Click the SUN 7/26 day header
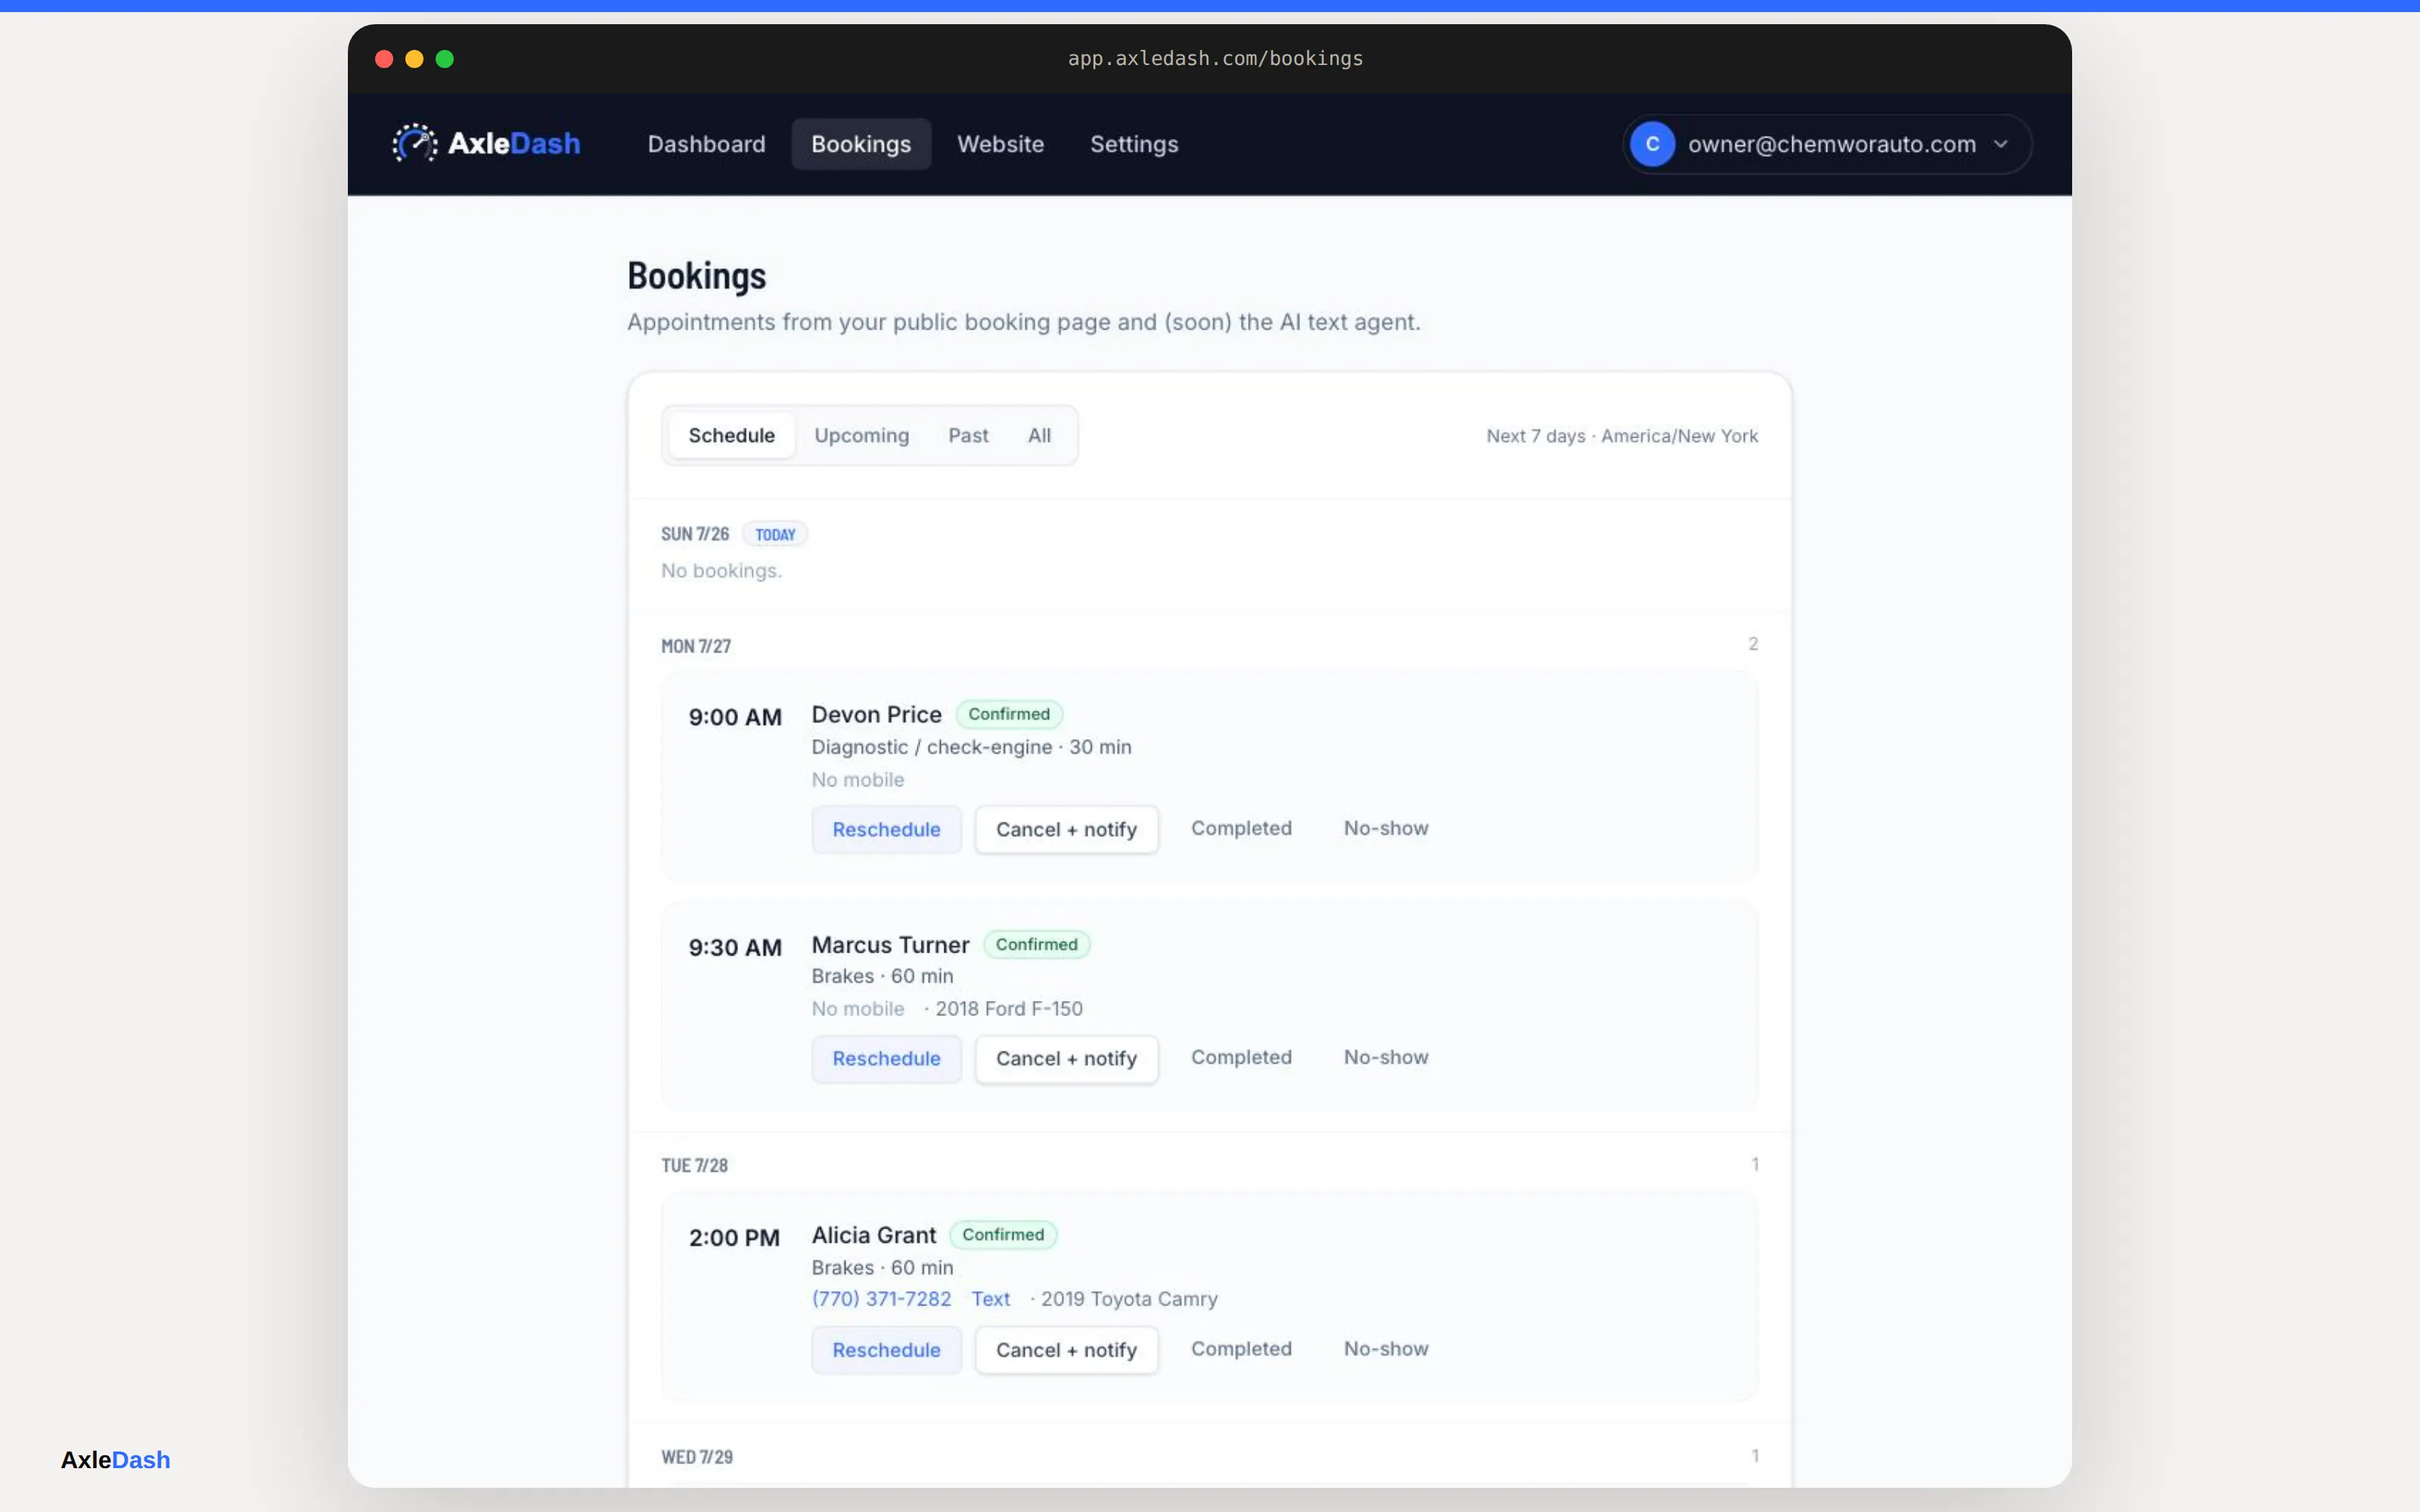 coord(695,534)
